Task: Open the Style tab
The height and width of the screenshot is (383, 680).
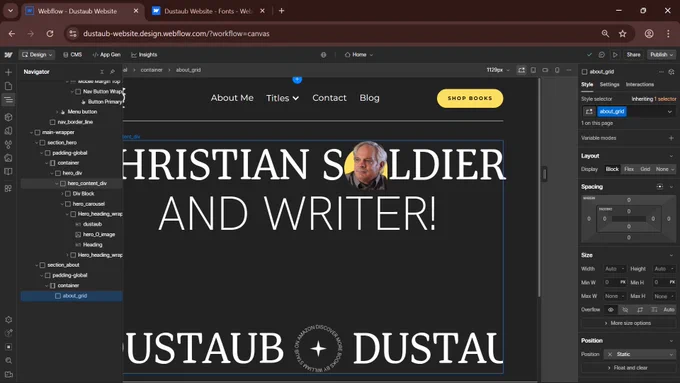Action: (x=587, y=85)
